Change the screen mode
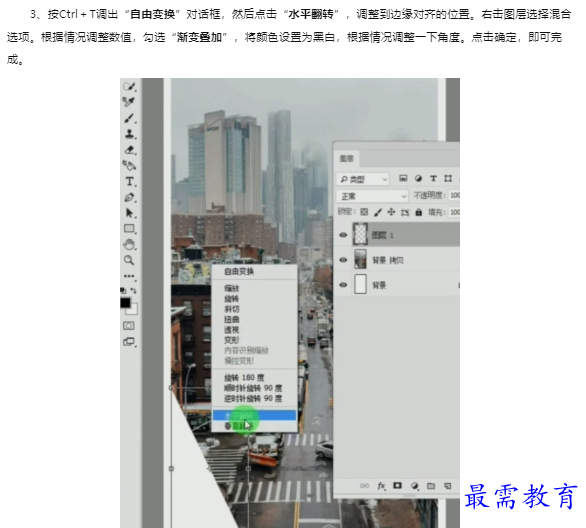 coord(129,342)
